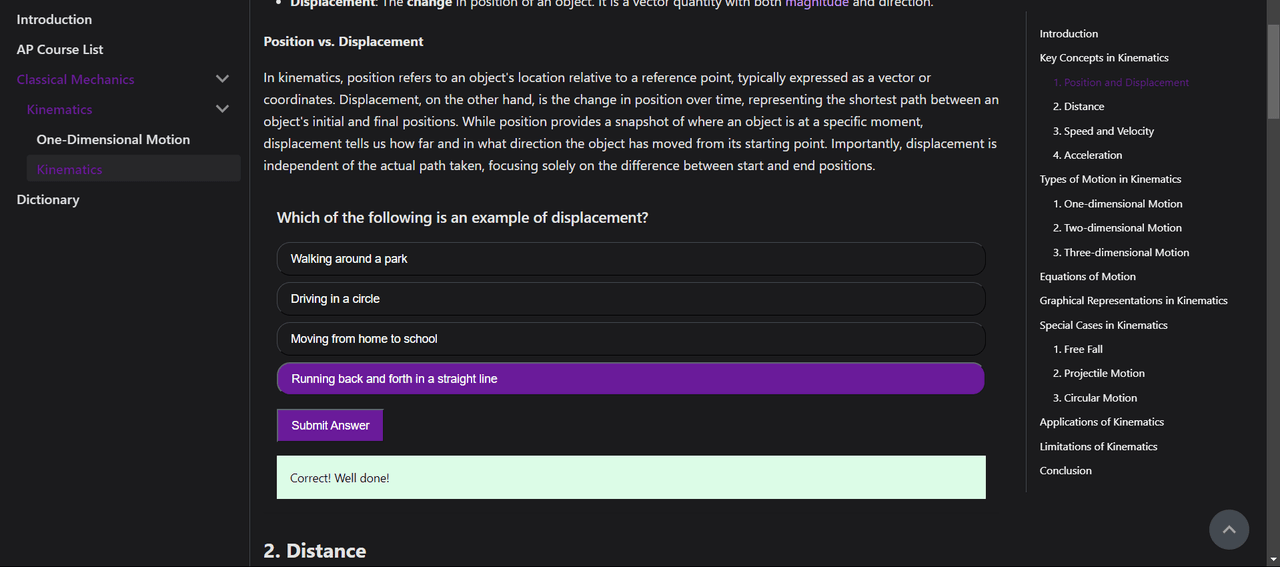Jump to "3. Speed and Velocity" section
The height and width of the screenshot is (567, 1280).
[1103, 131]
